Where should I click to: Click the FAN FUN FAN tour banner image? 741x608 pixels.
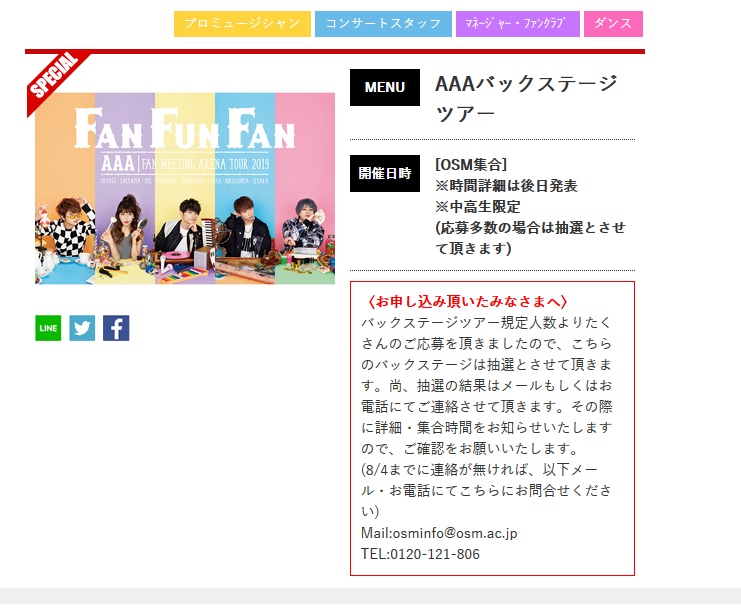click(185, 188)
